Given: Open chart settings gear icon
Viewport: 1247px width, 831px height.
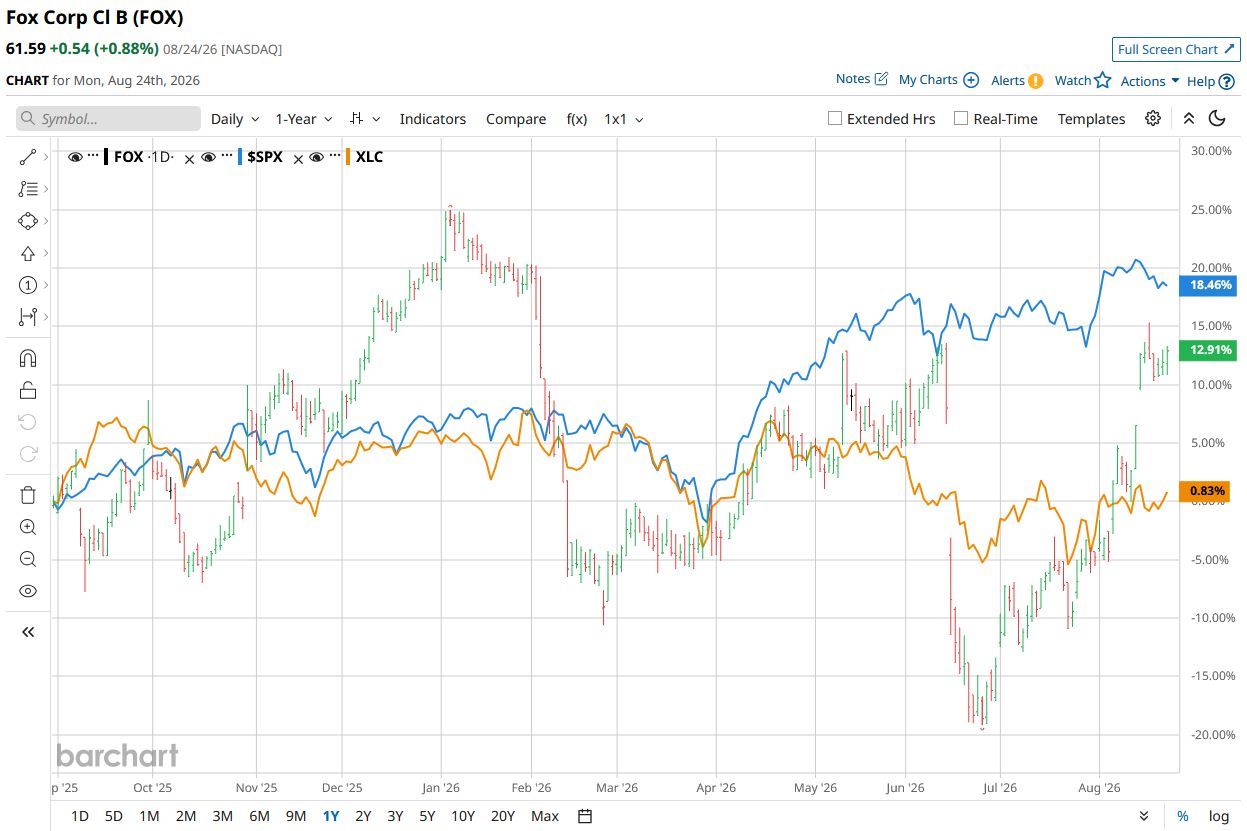Looking at the screenshot, I should [x=1153, y=118].
